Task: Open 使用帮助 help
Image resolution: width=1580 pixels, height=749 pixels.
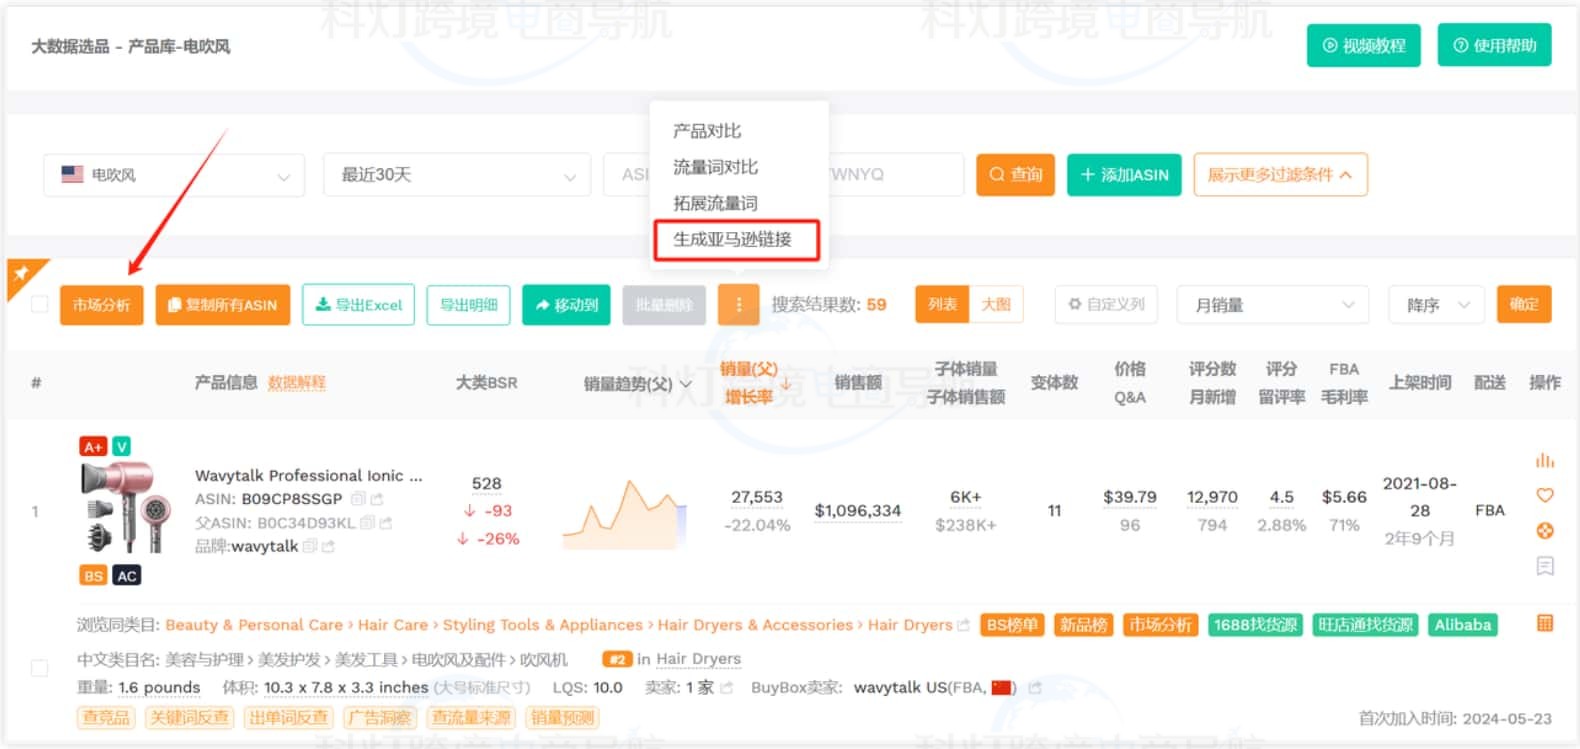Action: coord(1495,45)
